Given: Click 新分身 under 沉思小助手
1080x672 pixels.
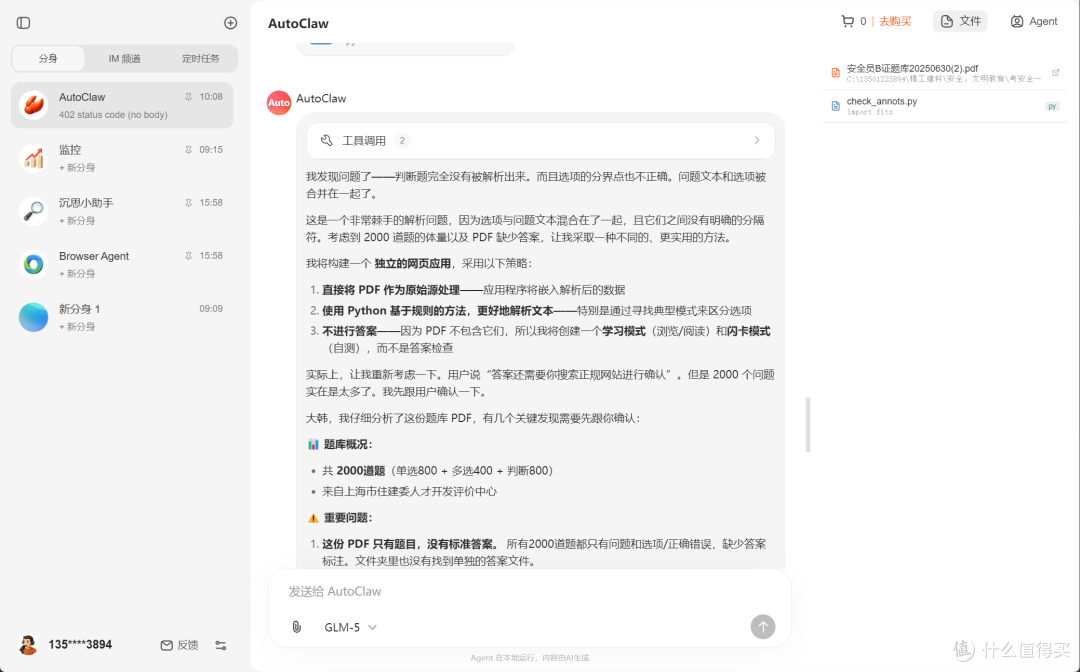Looking at the screenshot, I should click(77, 220).
